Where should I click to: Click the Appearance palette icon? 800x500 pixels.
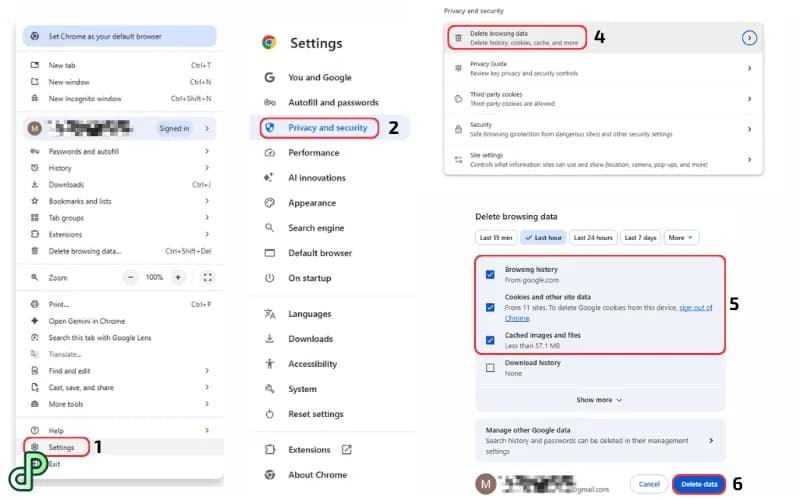(270, 203)
